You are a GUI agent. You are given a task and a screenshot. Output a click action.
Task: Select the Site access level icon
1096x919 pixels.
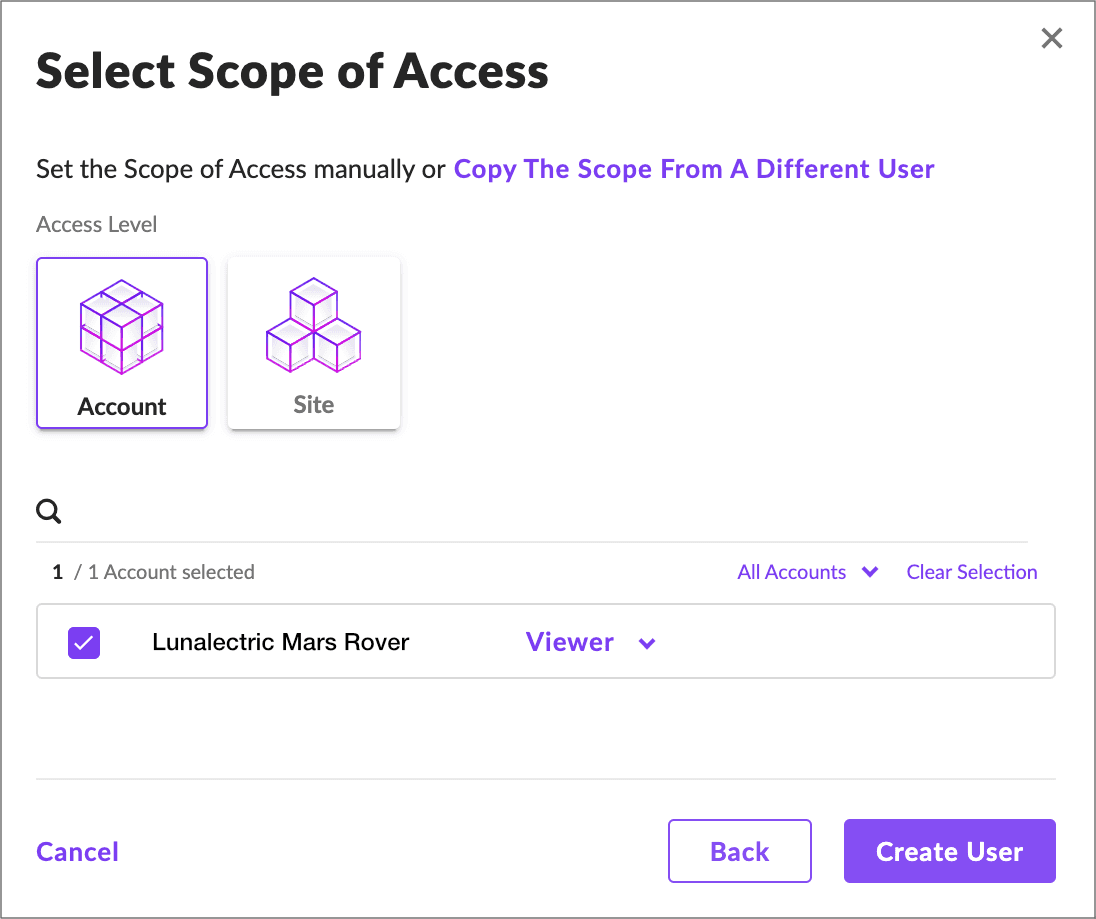313,343
